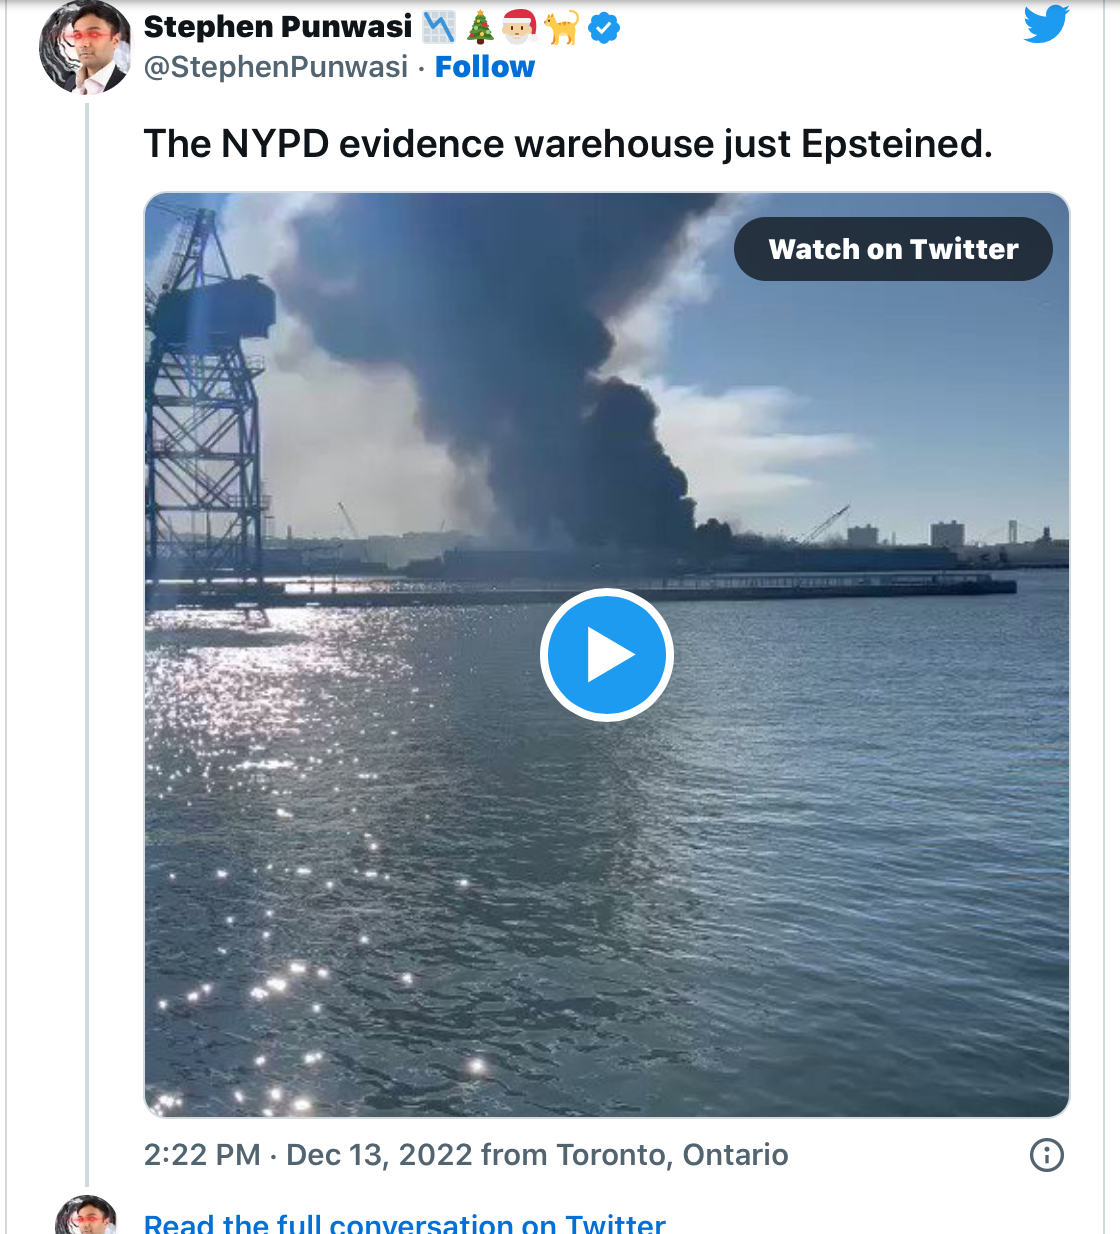Follow Stephen Punwasi
The image size is (1120, 1234).
tap(485, 67)
